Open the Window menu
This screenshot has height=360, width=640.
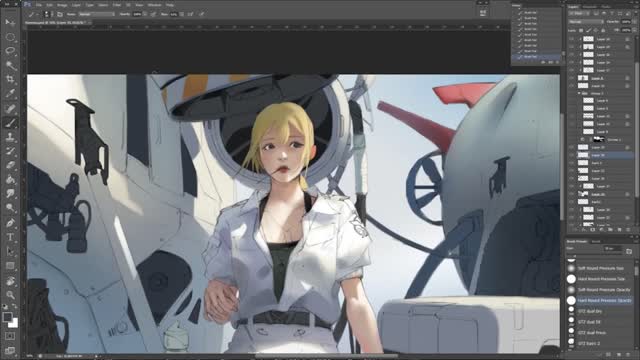click(x=154, y=5)
